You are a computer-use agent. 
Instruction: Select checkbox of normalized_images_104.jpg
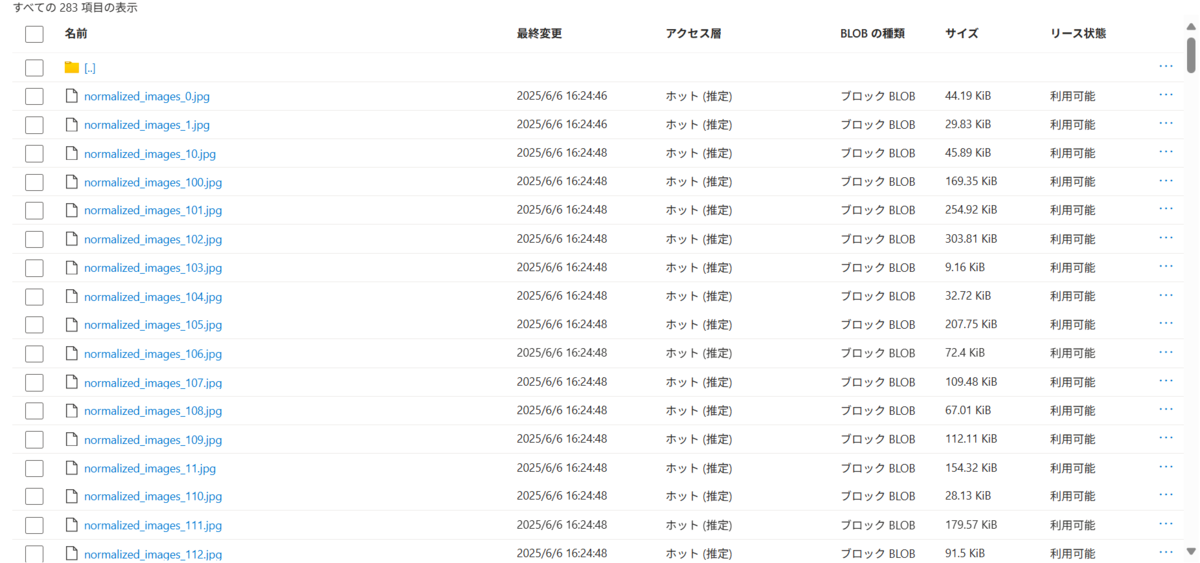pos(34,297)
